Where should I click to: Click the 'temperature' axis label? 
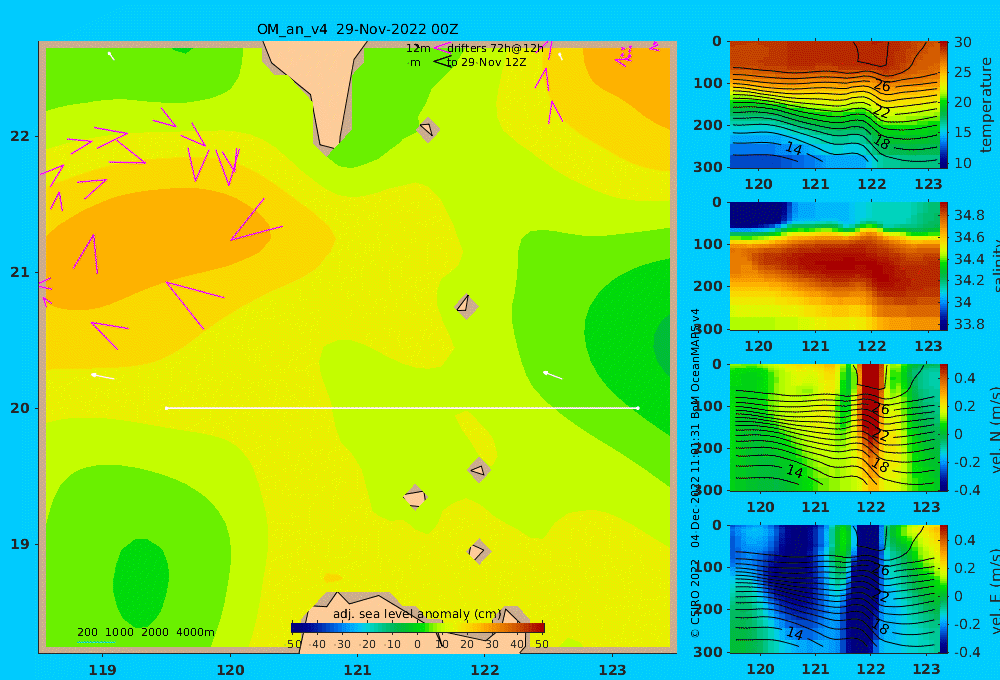pyautogui.click(x=986, y=105)
